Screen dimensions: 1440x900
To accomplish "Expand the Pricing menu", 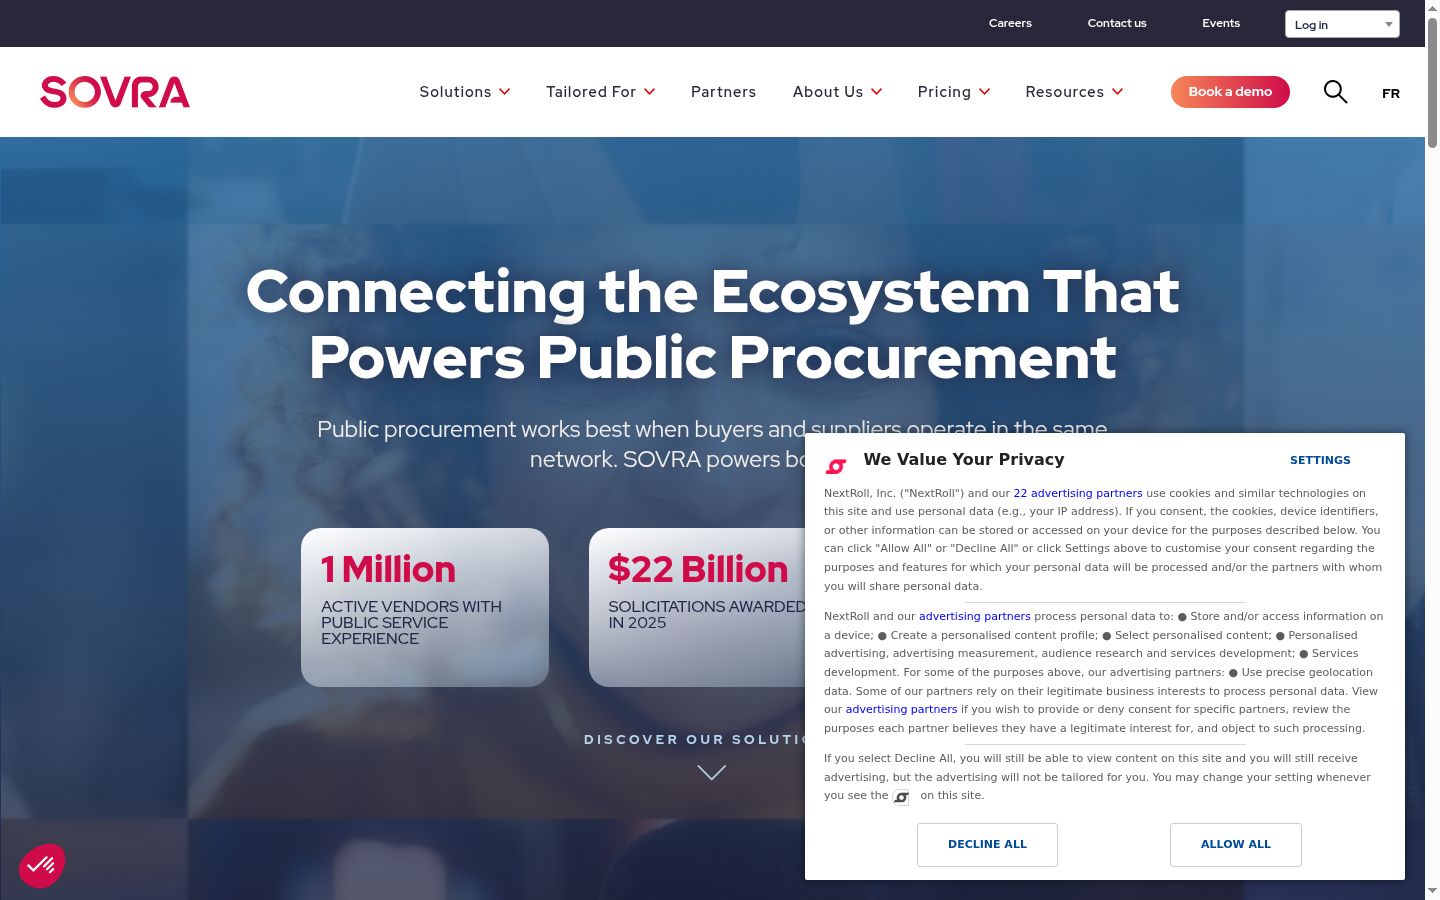I will 954,92.
